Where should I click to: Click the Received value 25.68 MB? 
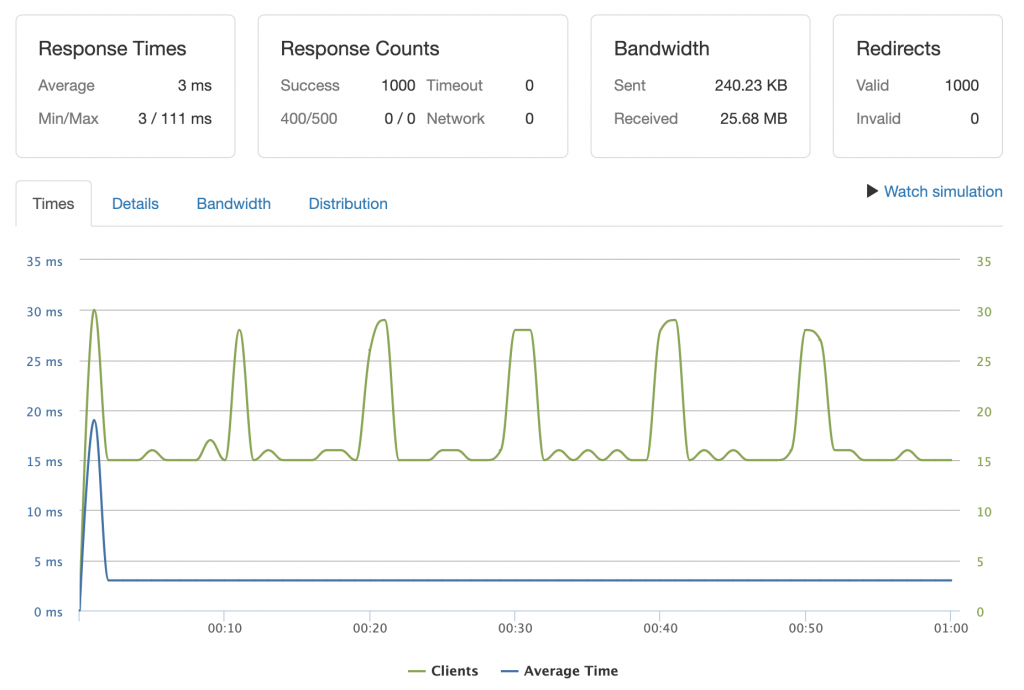pyautogui.click(x=754, y=119)
